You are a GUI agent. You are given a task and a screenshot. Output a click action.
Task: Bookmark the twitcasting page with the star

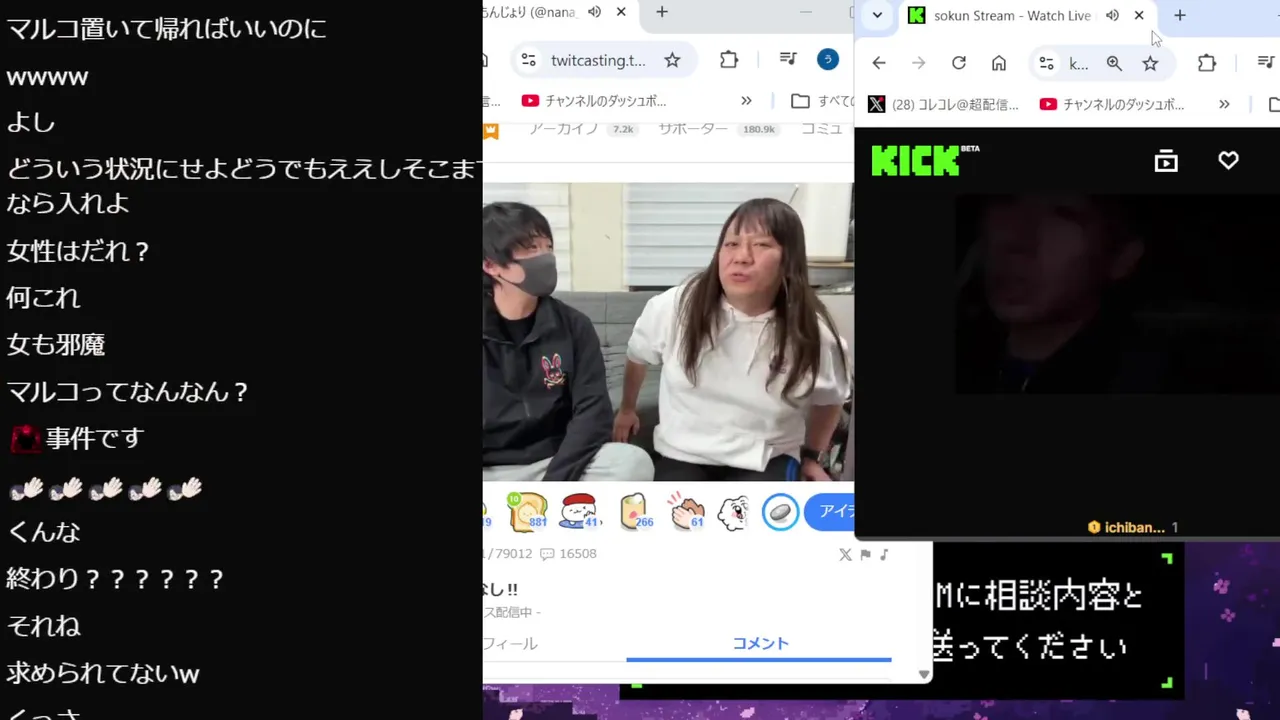(672, 60)
